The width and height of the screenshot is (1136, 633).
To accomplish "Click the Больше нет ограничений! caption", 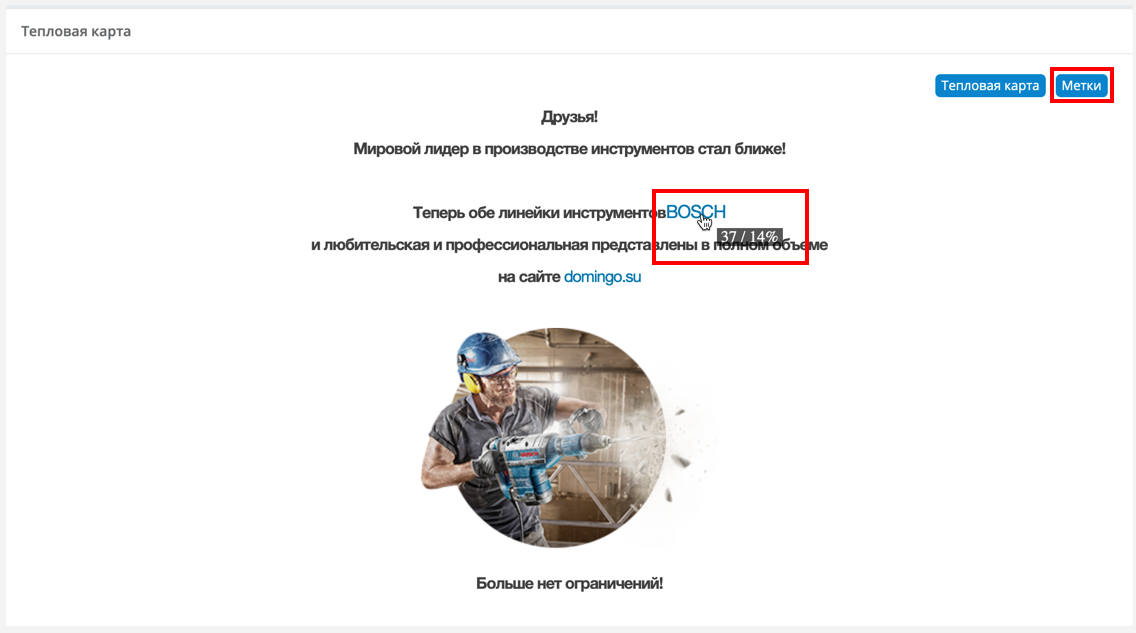I will tap(569, 583).
